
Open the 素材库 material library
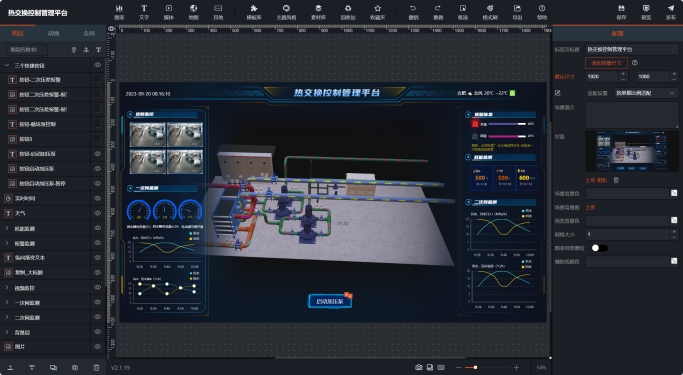coord(318,12)
